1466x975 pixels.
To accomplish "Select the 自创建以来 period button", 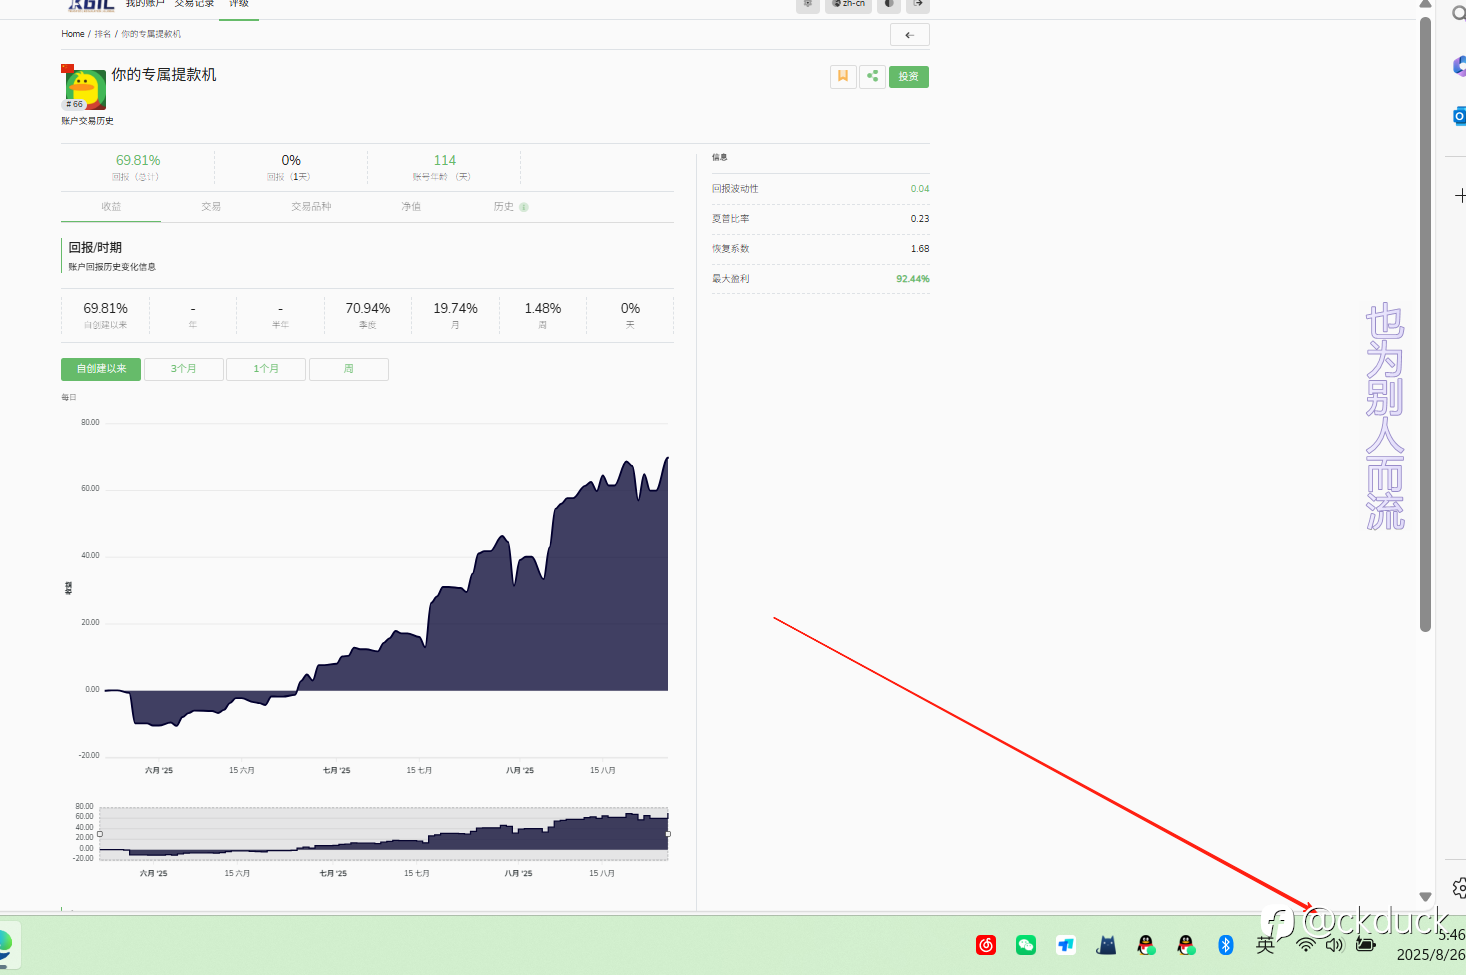I will [101, 369].
